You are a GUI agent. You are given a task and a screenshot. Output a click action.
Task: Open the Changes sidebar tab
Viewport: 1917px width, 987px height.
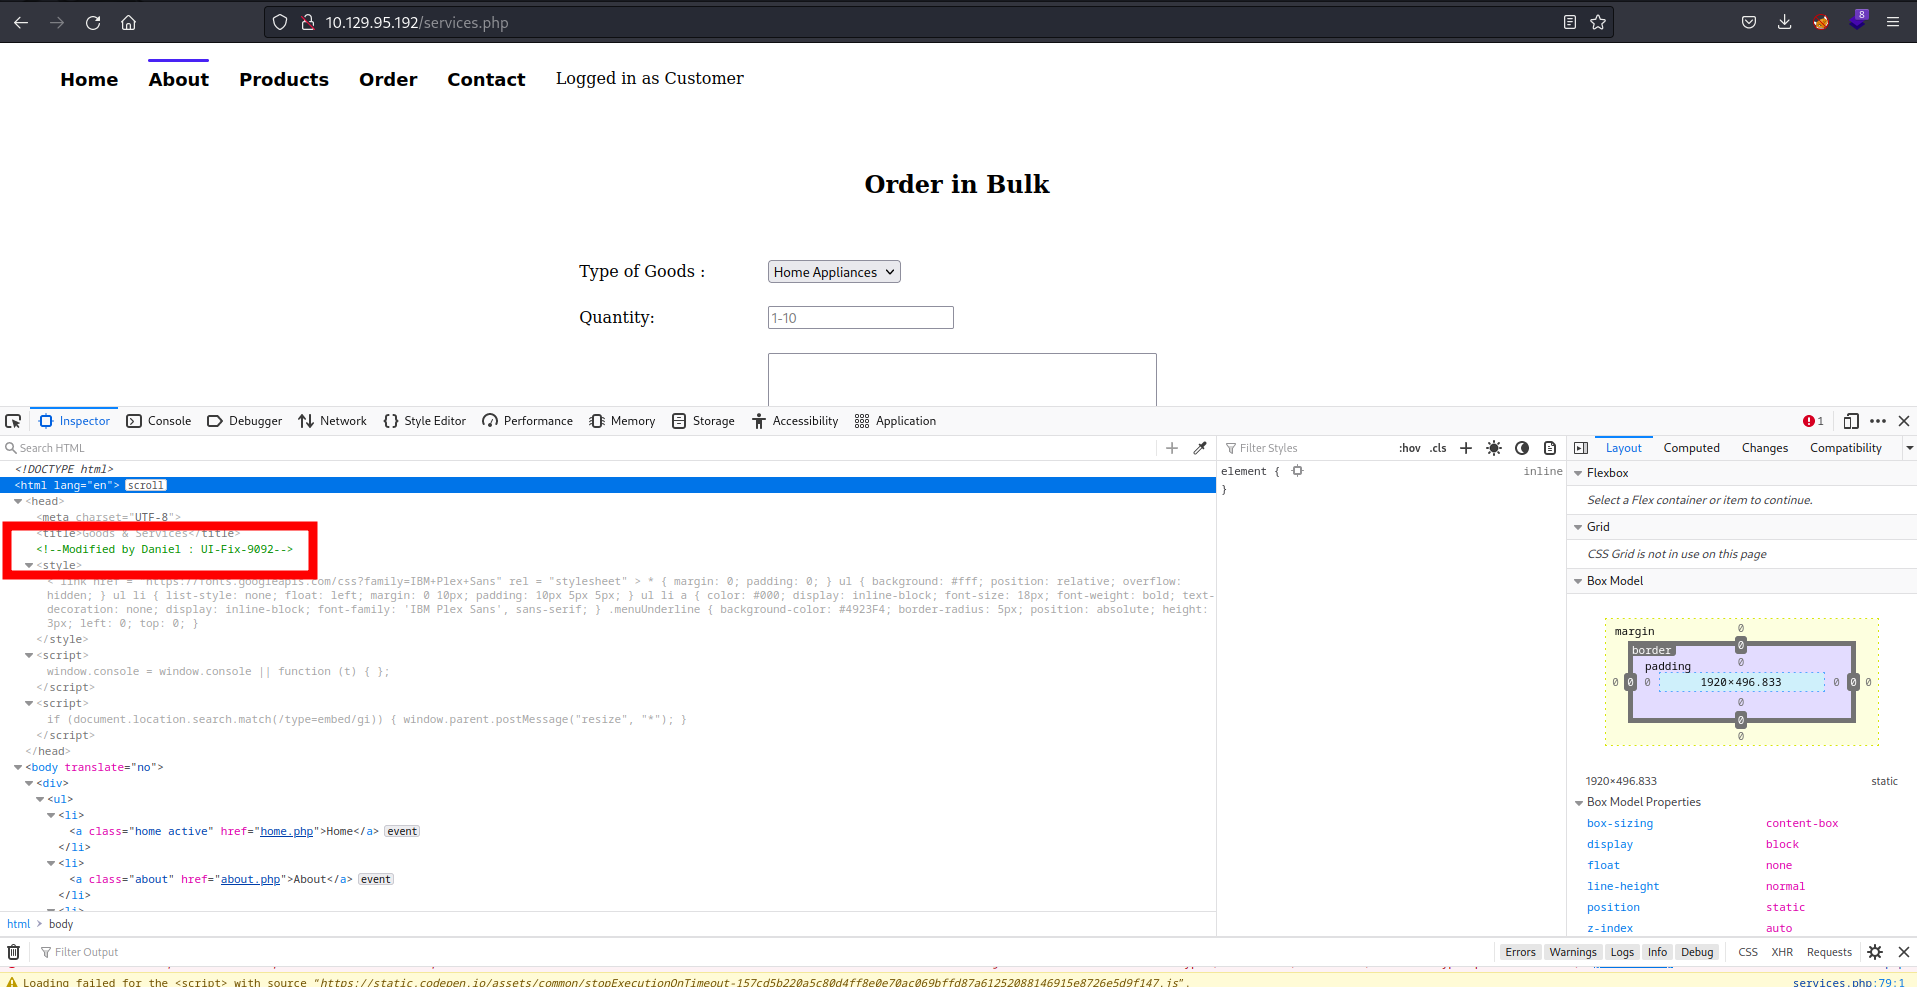(1764, 448)
